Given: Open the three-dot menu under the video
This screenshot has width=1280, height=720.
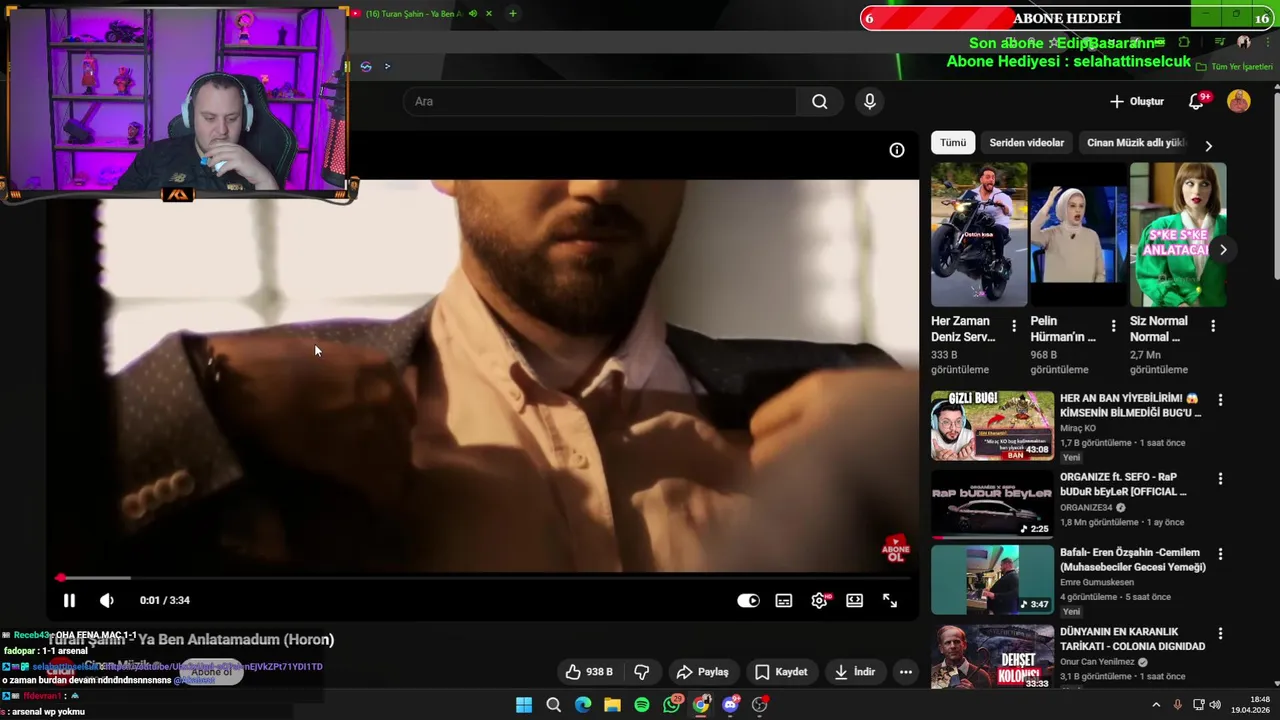Looking at the screenshot, I should tap(906, 672).
